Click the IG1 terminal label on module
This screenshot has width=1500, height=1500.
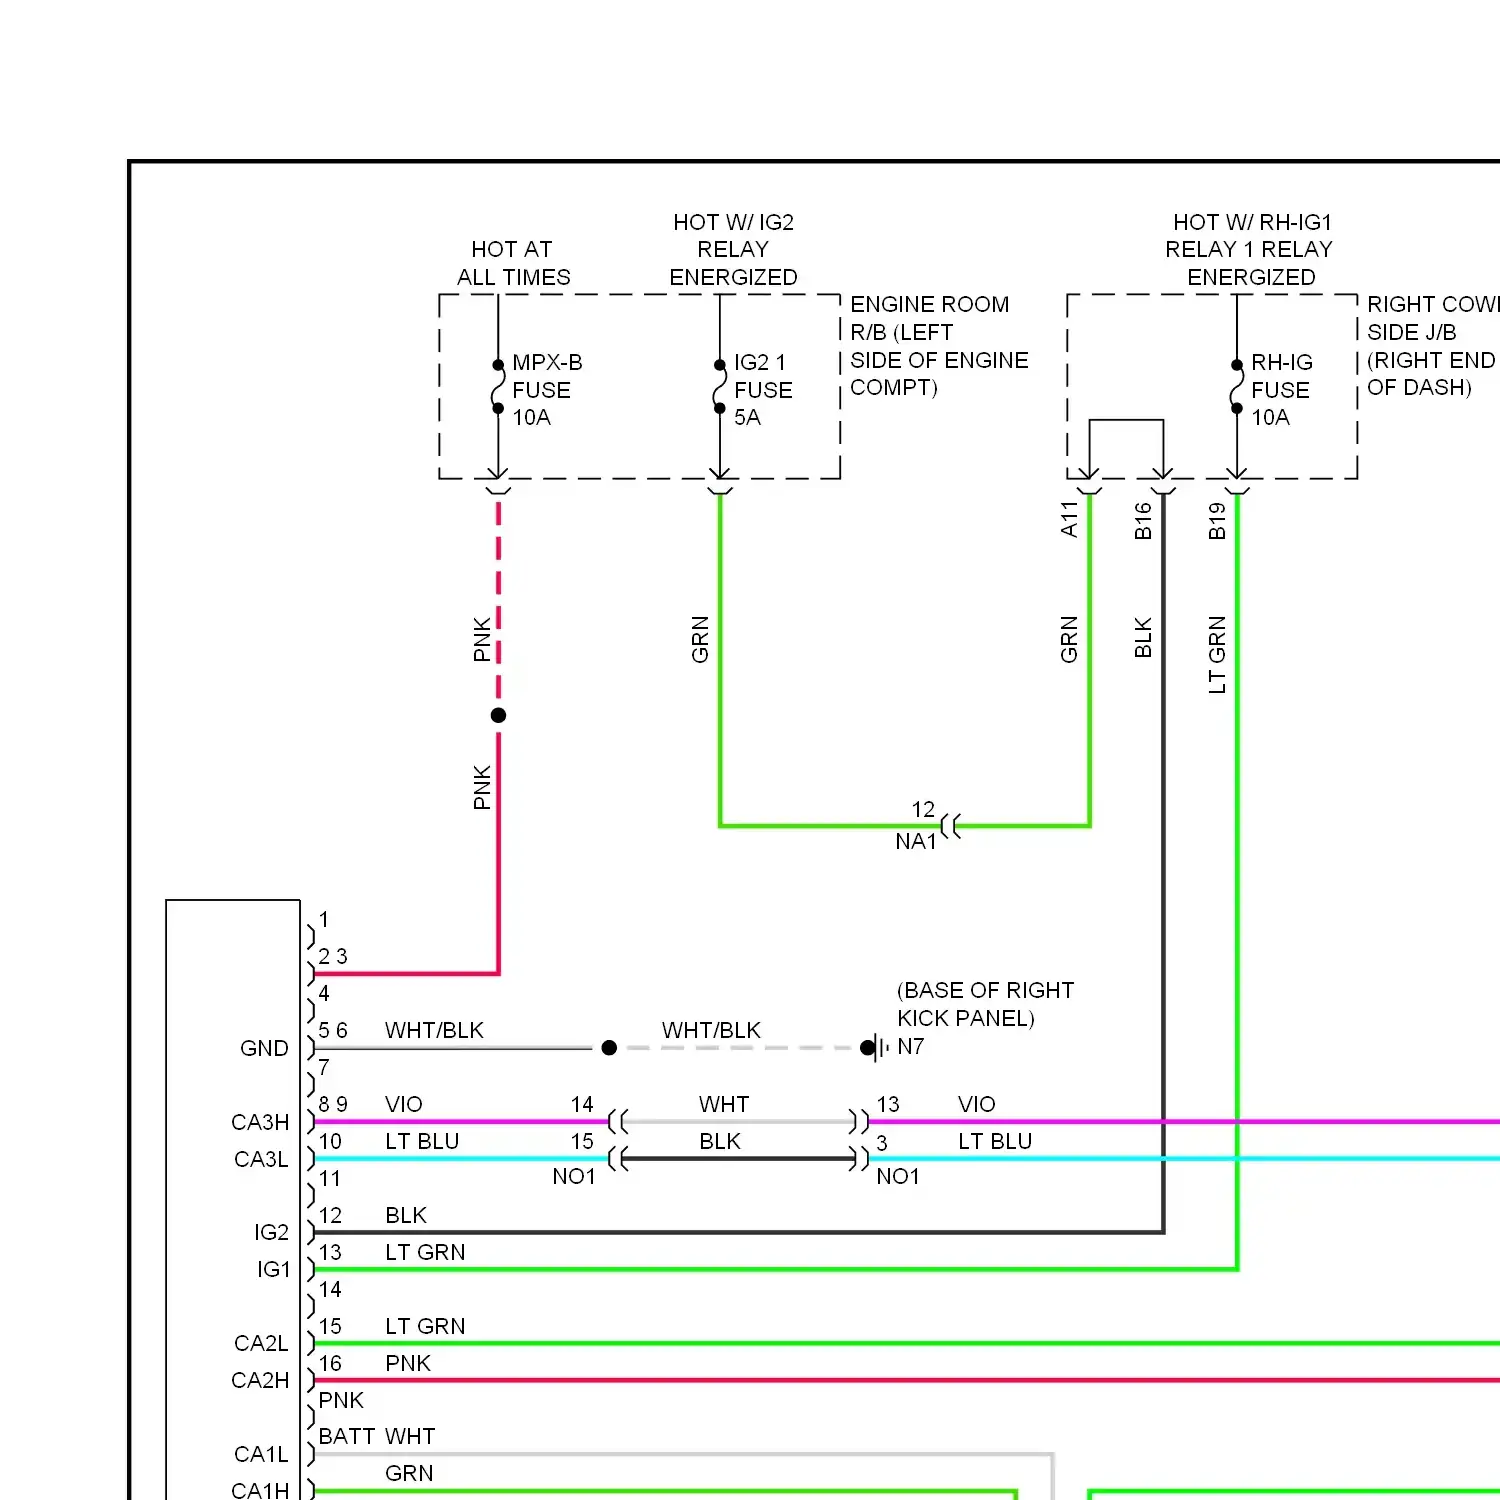tap(273, 1269)
